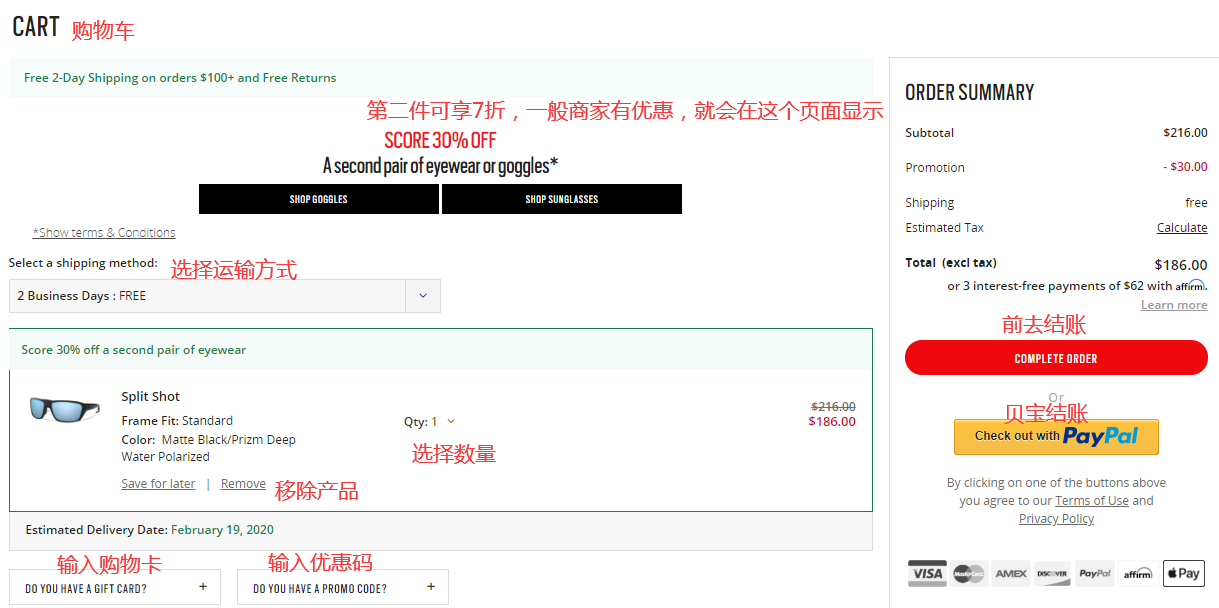Expand the gift card entry section

point(115,588)
